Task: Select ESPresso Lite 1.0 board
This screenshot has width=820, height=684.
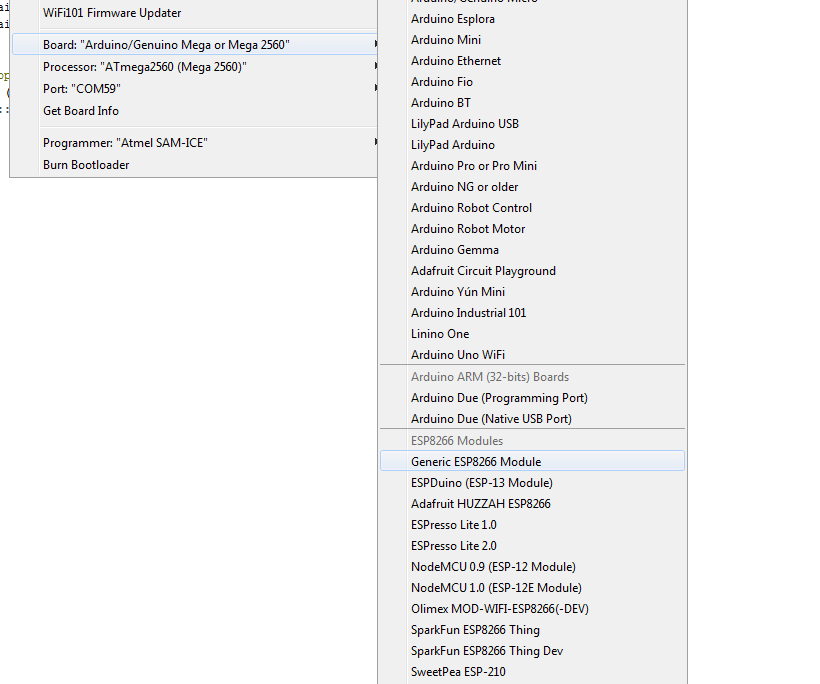Action: click(x=532, y=525)
